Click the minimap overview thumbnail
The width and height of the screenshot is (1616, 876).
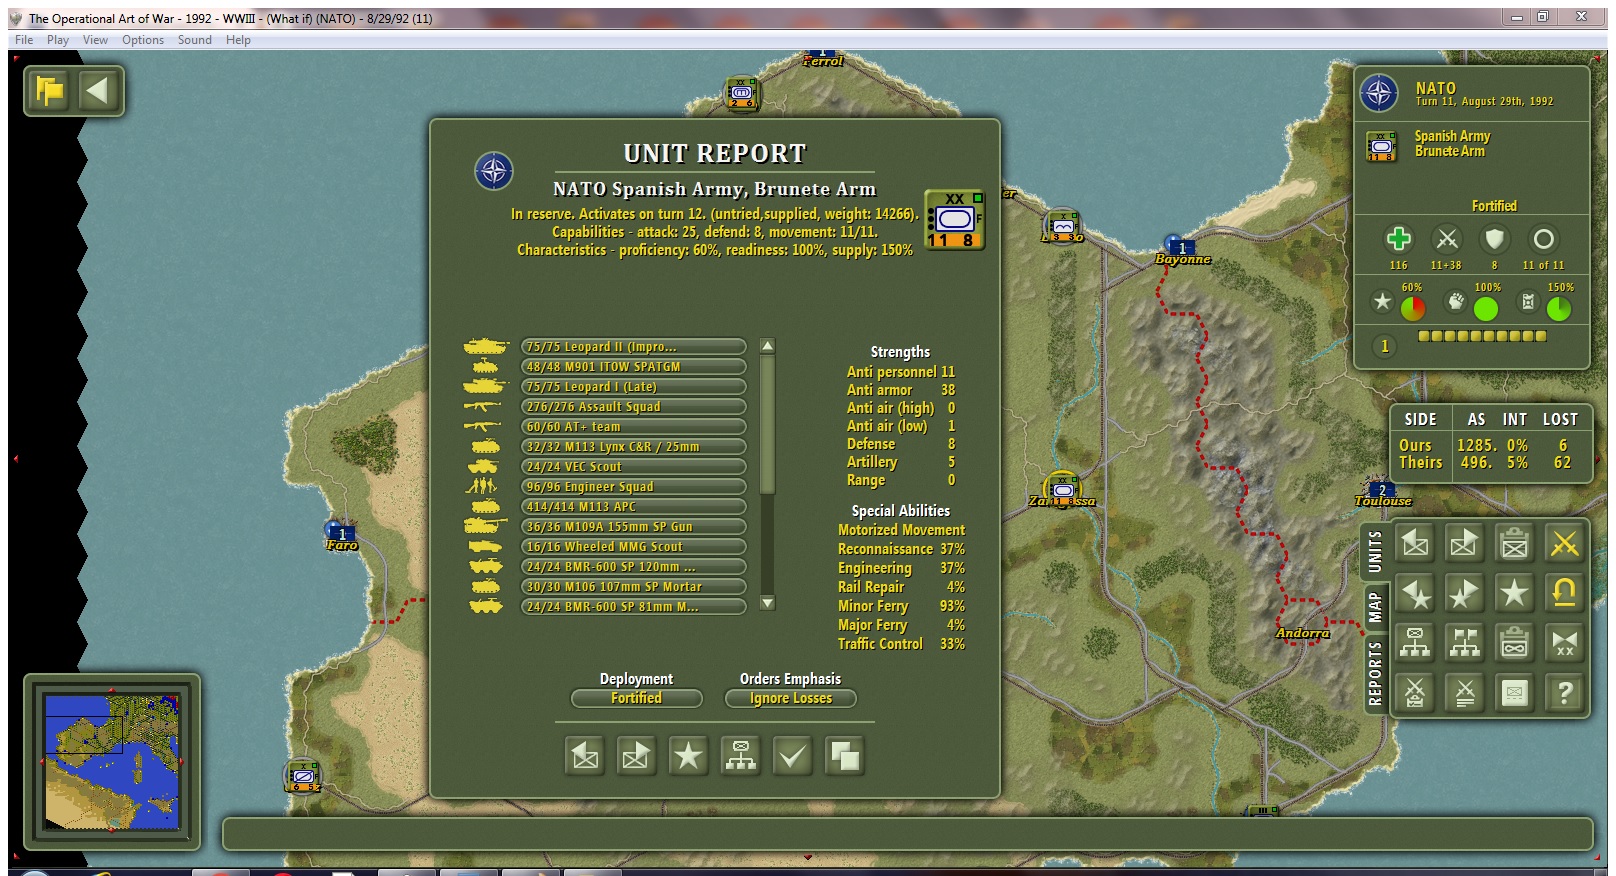112,762
